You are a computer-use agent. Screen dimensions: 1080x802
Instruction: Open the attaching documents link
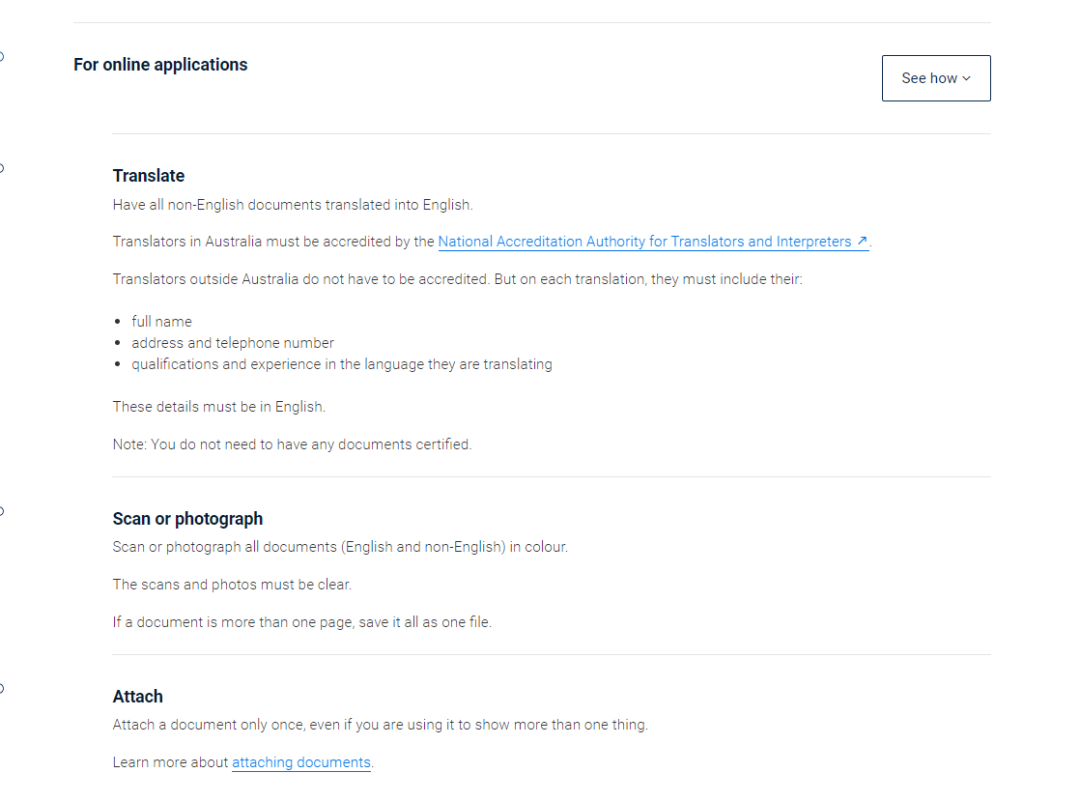coord(301,763)
